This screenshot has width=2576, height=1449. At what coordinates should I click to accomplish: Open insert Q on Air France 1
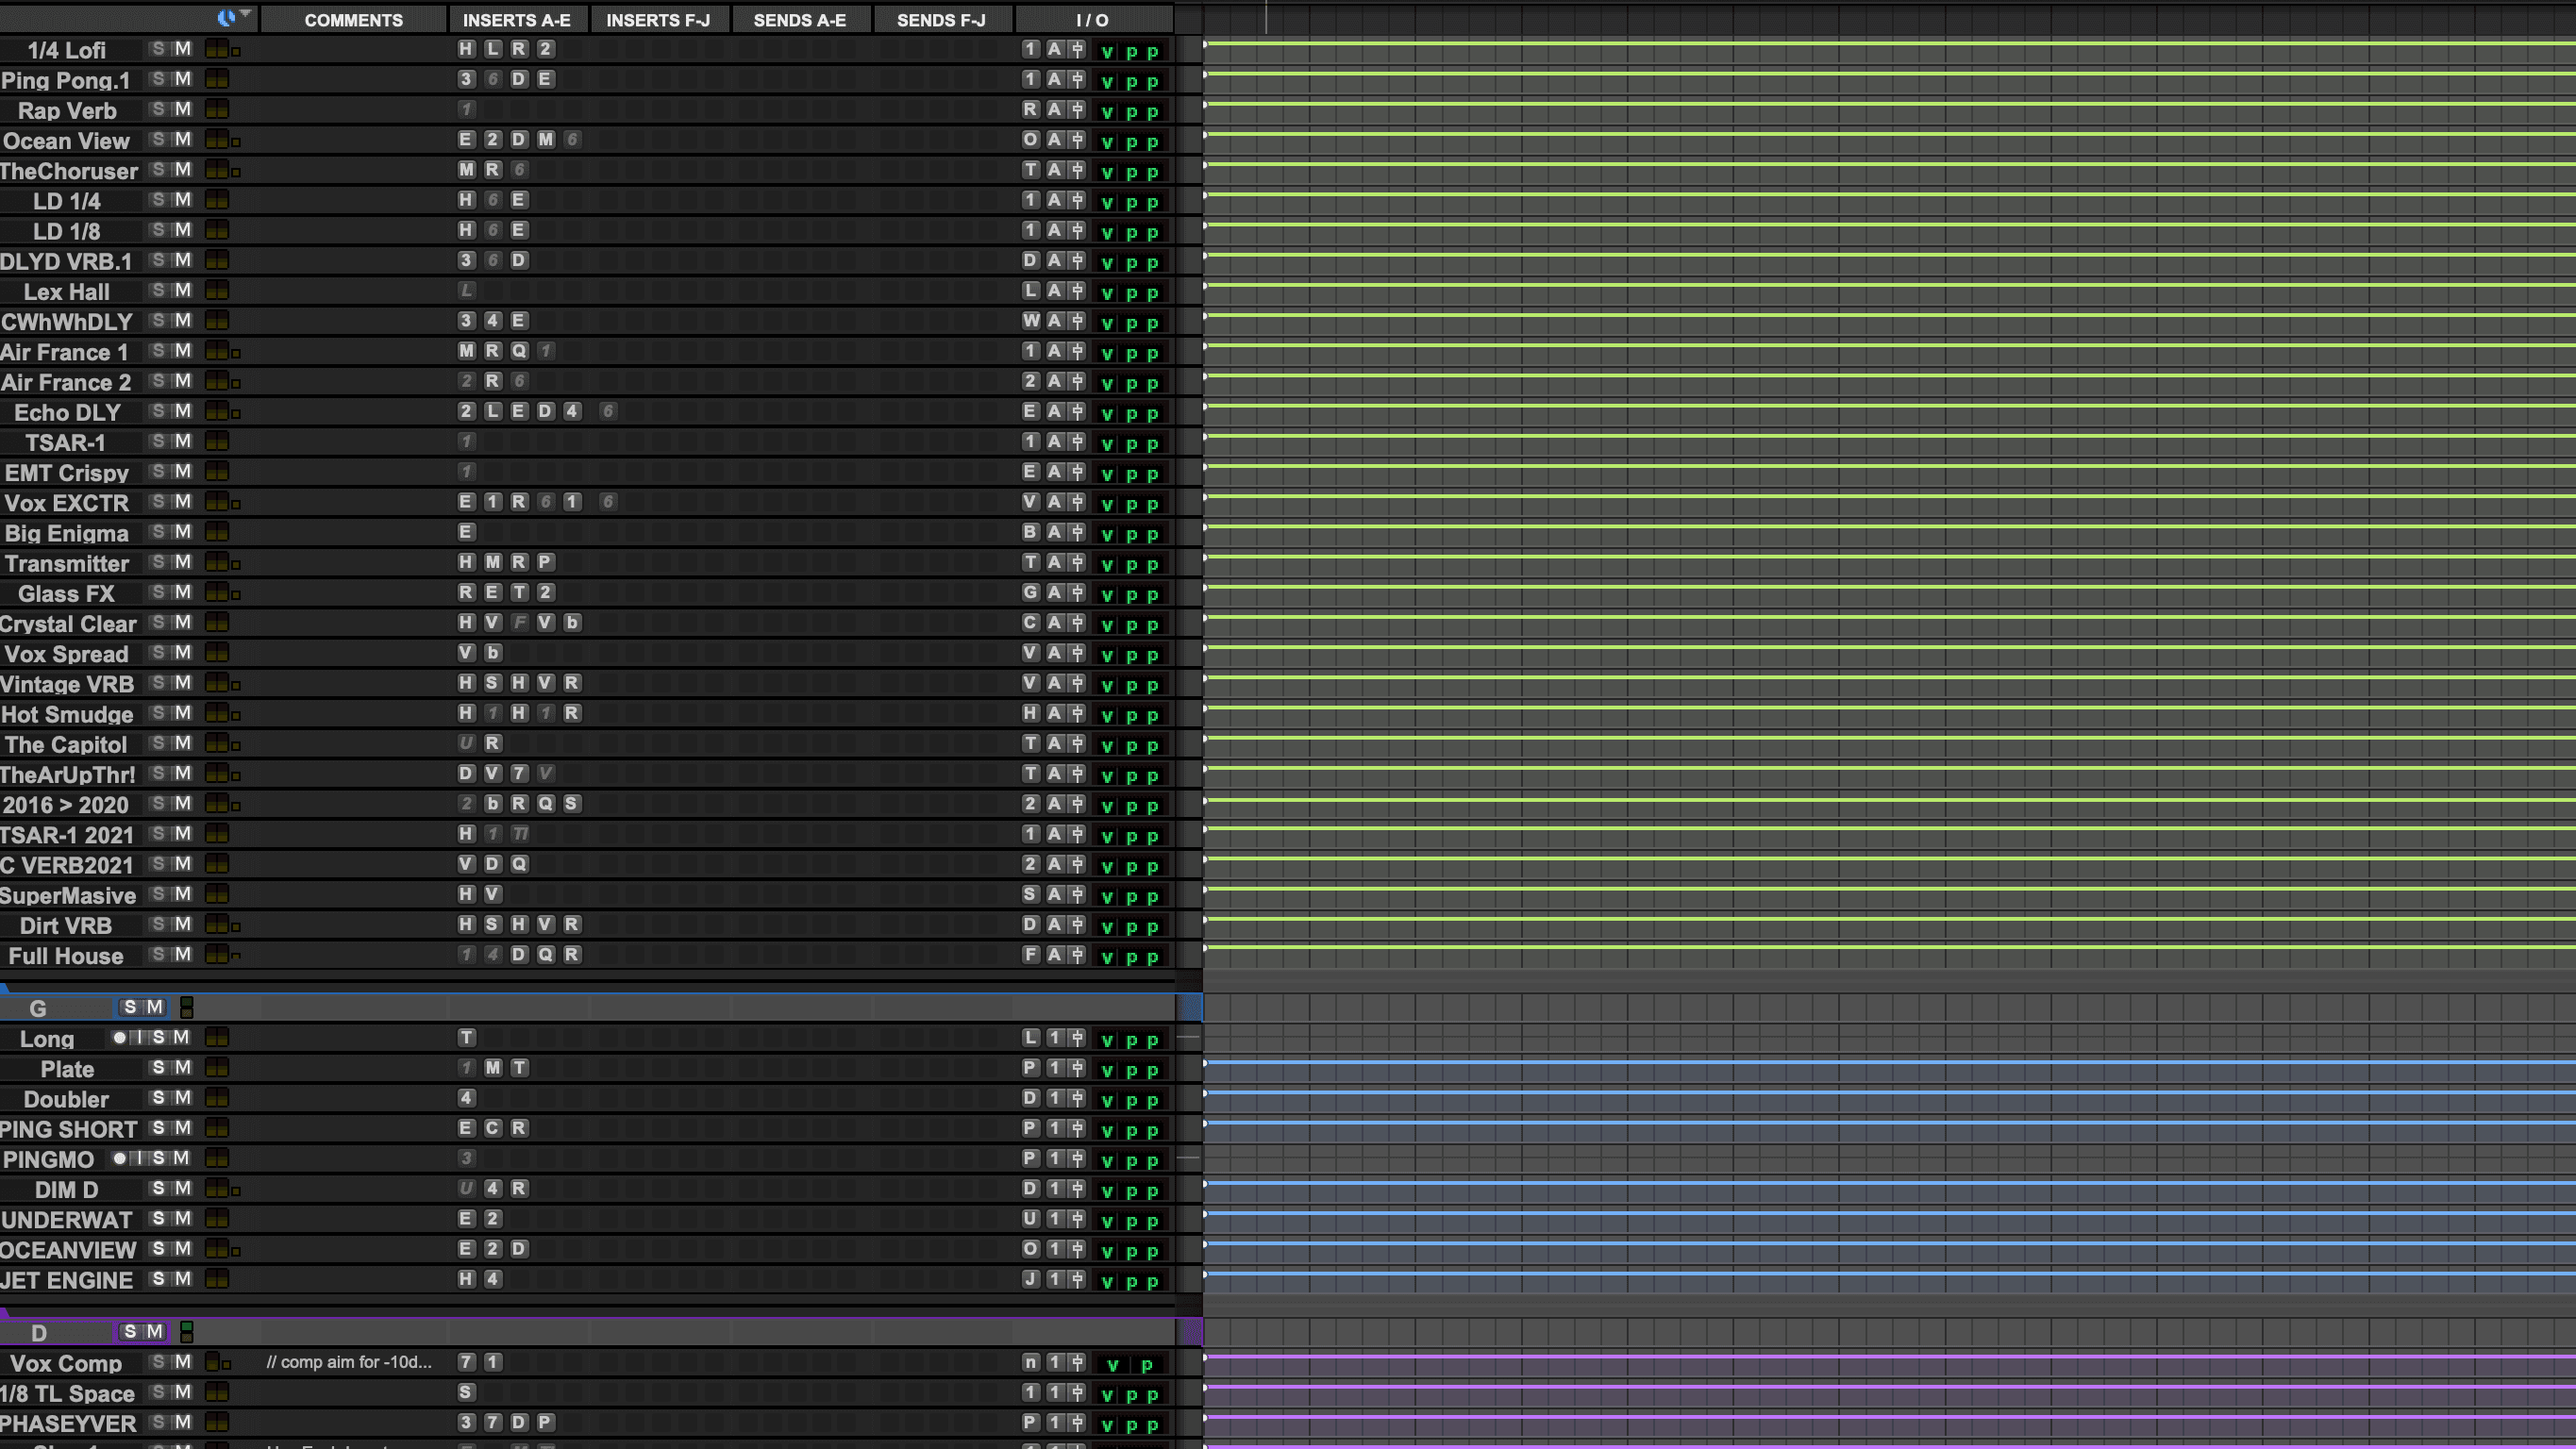[519, 351]
